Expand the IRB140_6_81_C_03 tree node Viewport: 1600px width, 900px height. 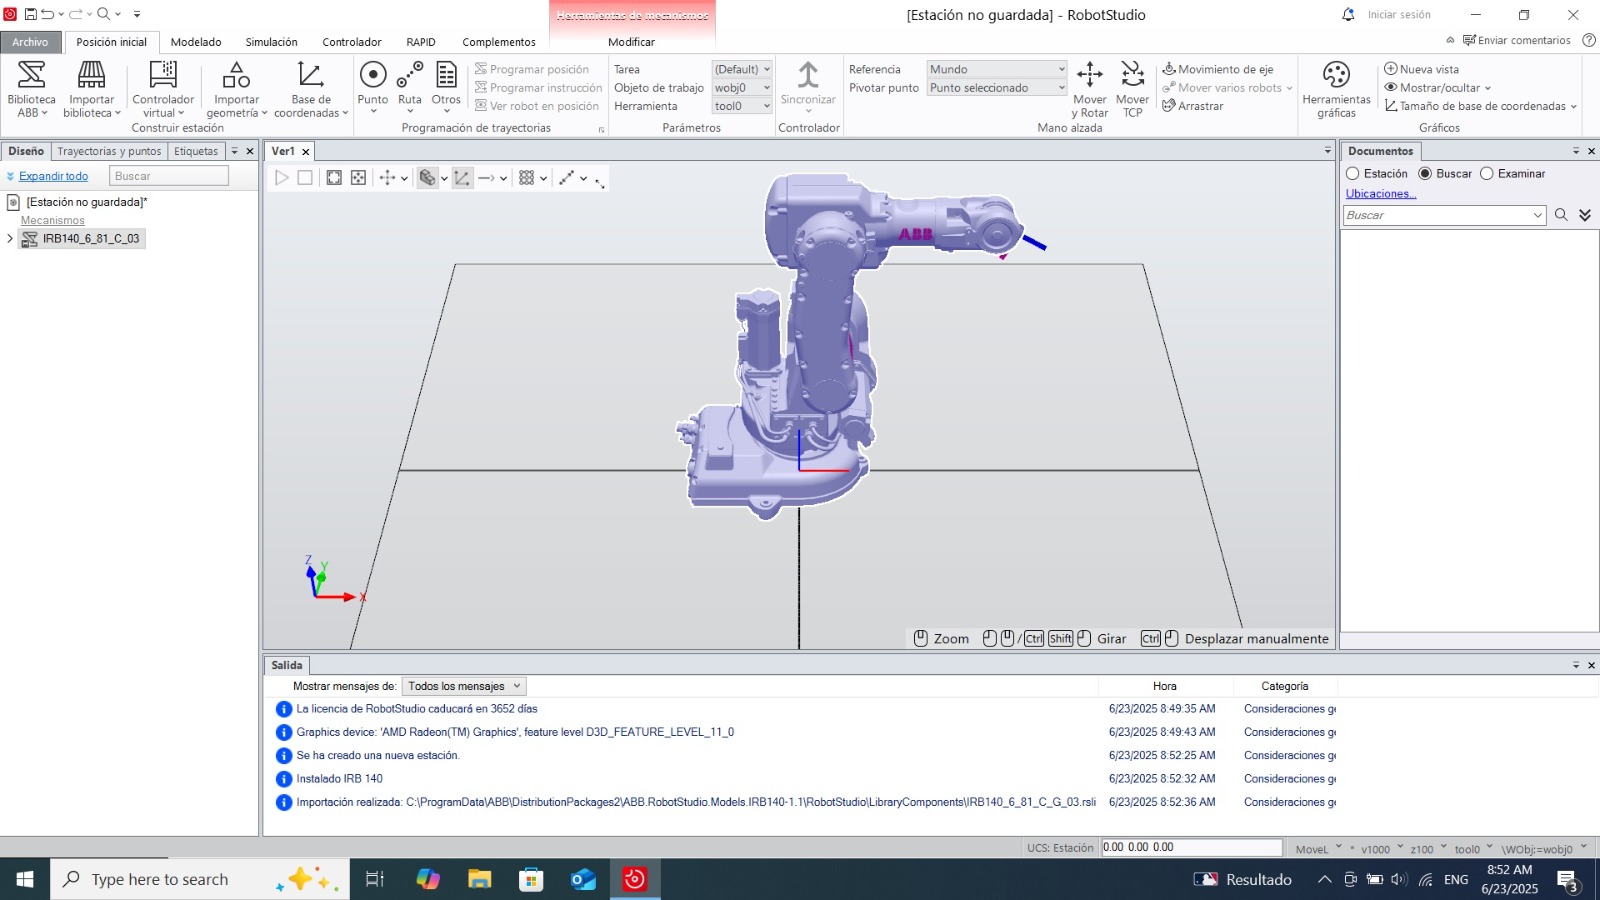pyautogui.click(x=10, y=238)
